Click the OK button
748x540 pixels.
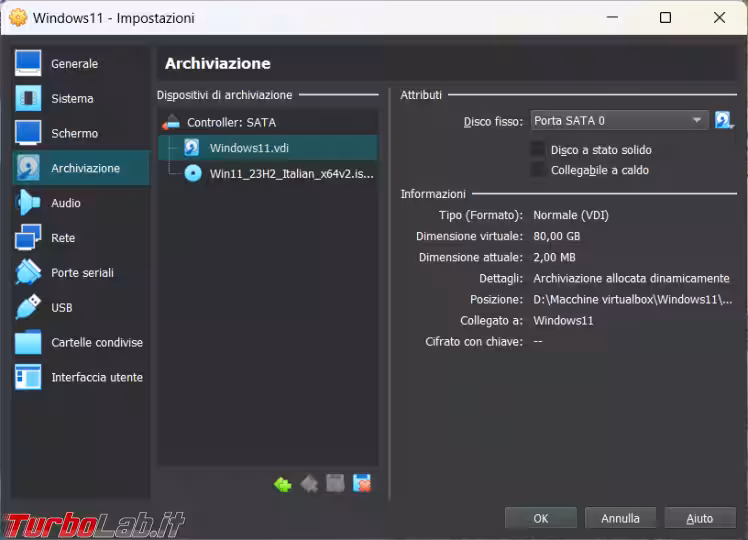pyautogui.click(x=540, y=518)
